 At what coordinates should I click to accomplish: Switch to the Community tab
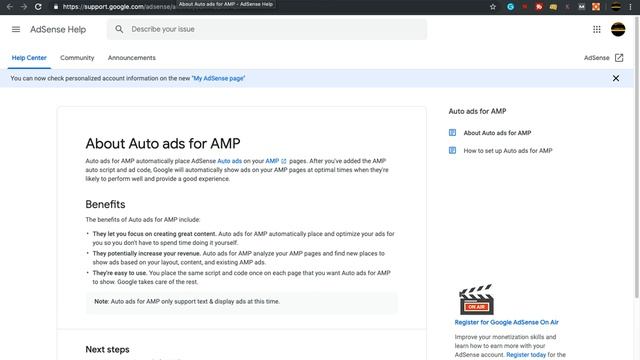[77, 58]
